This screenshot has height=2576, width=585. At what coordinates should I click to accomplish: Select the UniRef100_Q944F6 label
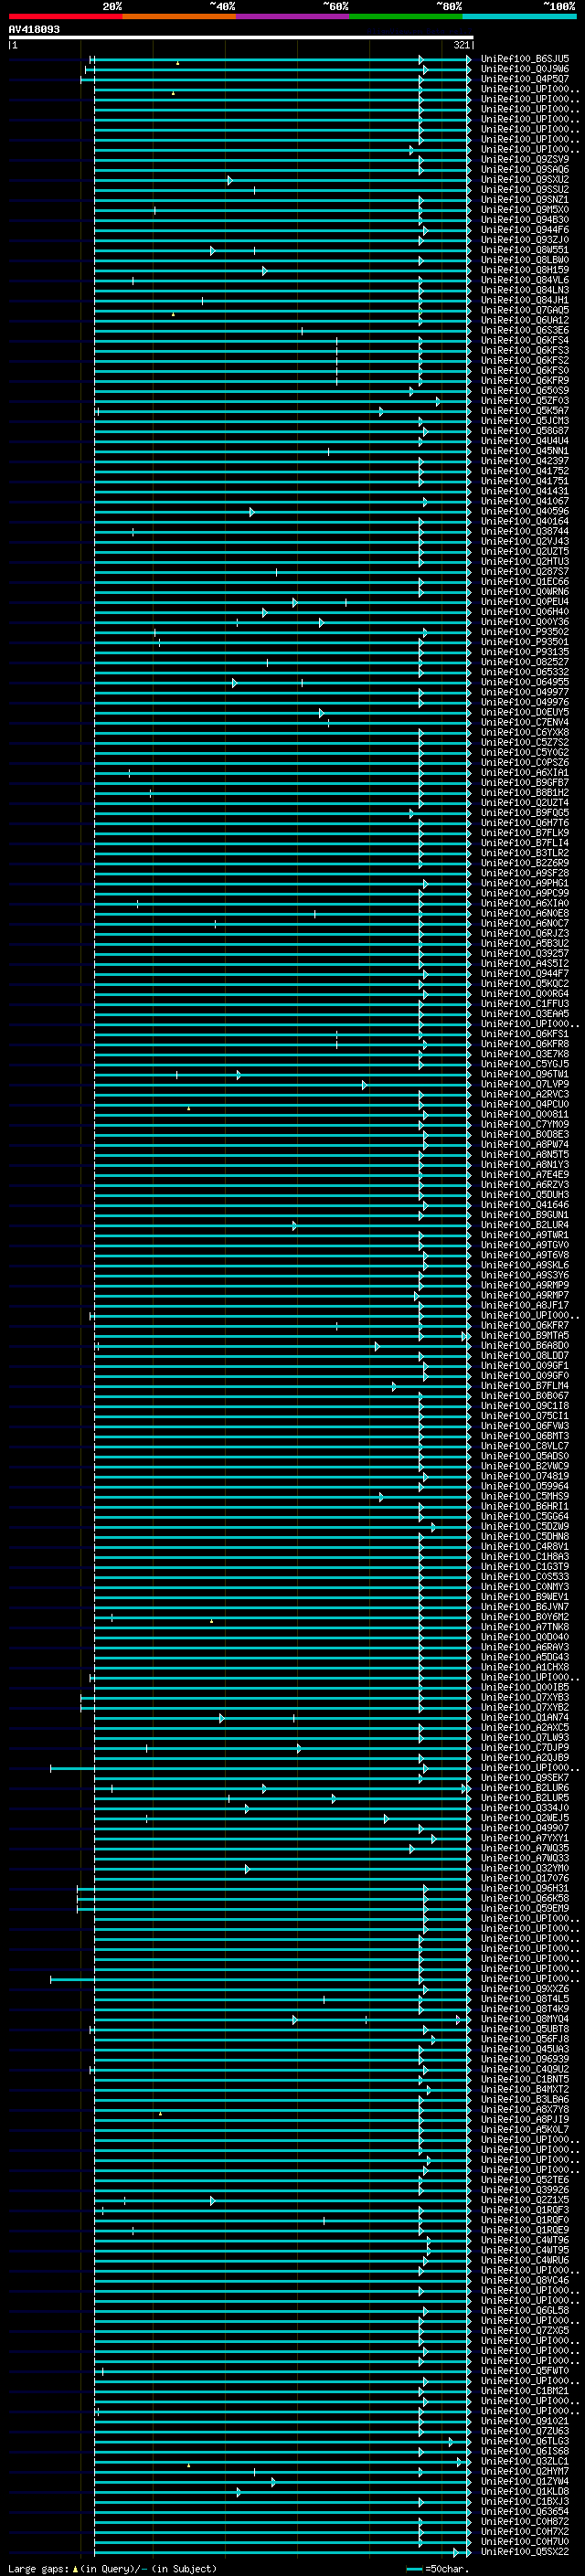point(525,230)
